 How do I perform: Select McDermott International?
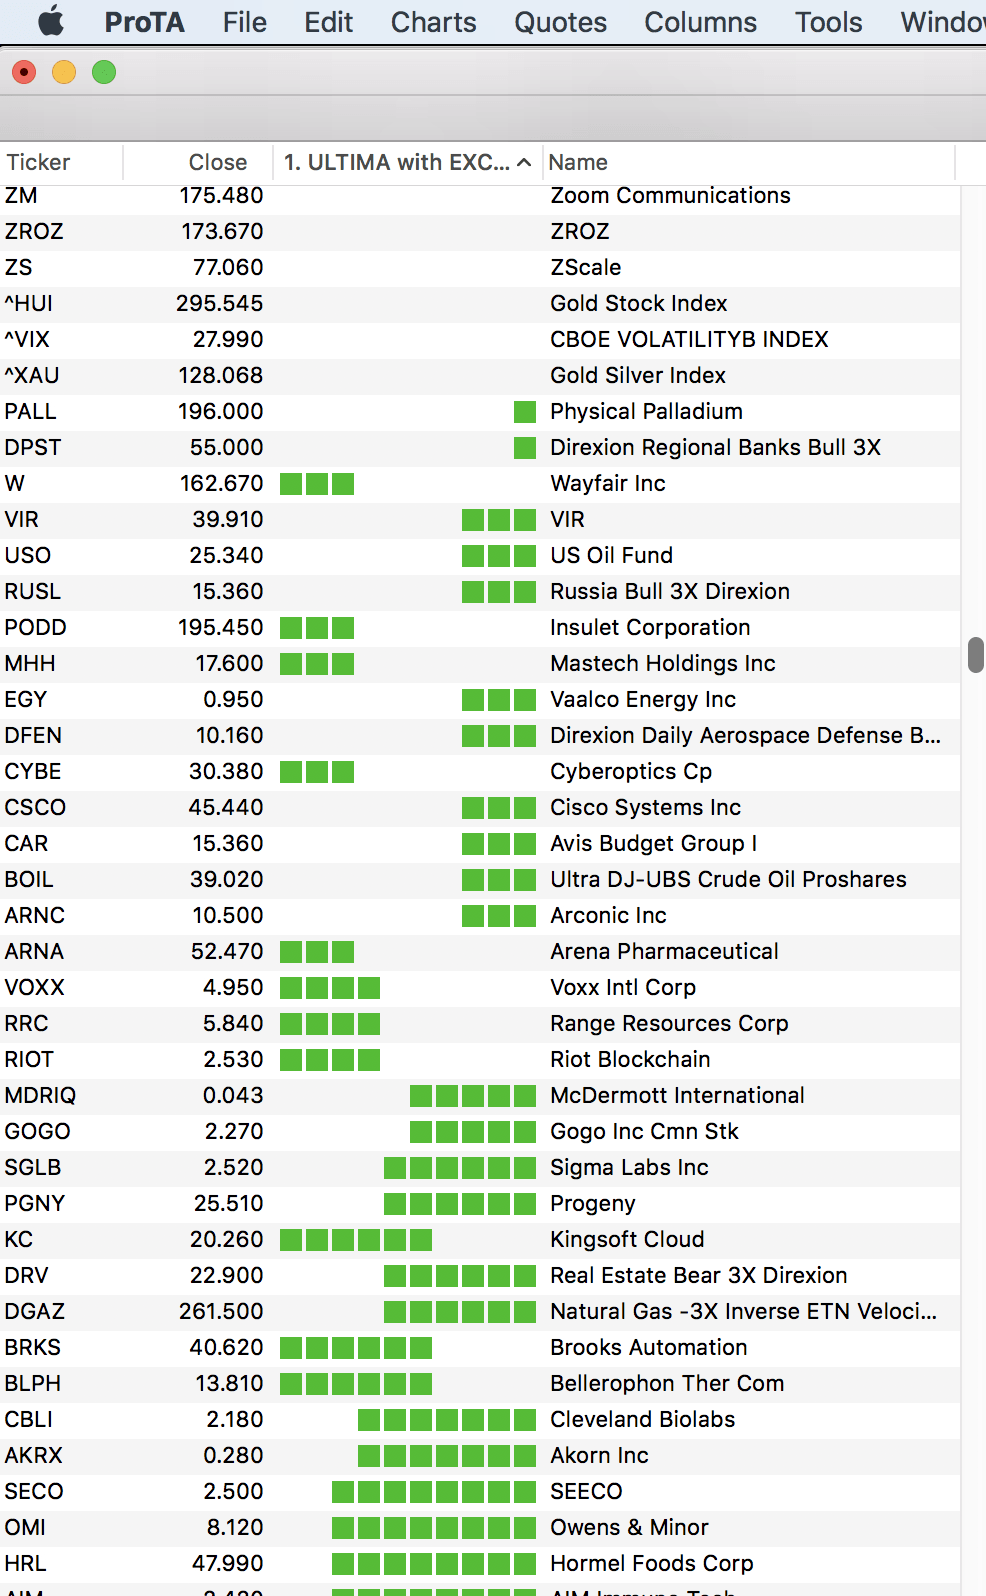677,1095
